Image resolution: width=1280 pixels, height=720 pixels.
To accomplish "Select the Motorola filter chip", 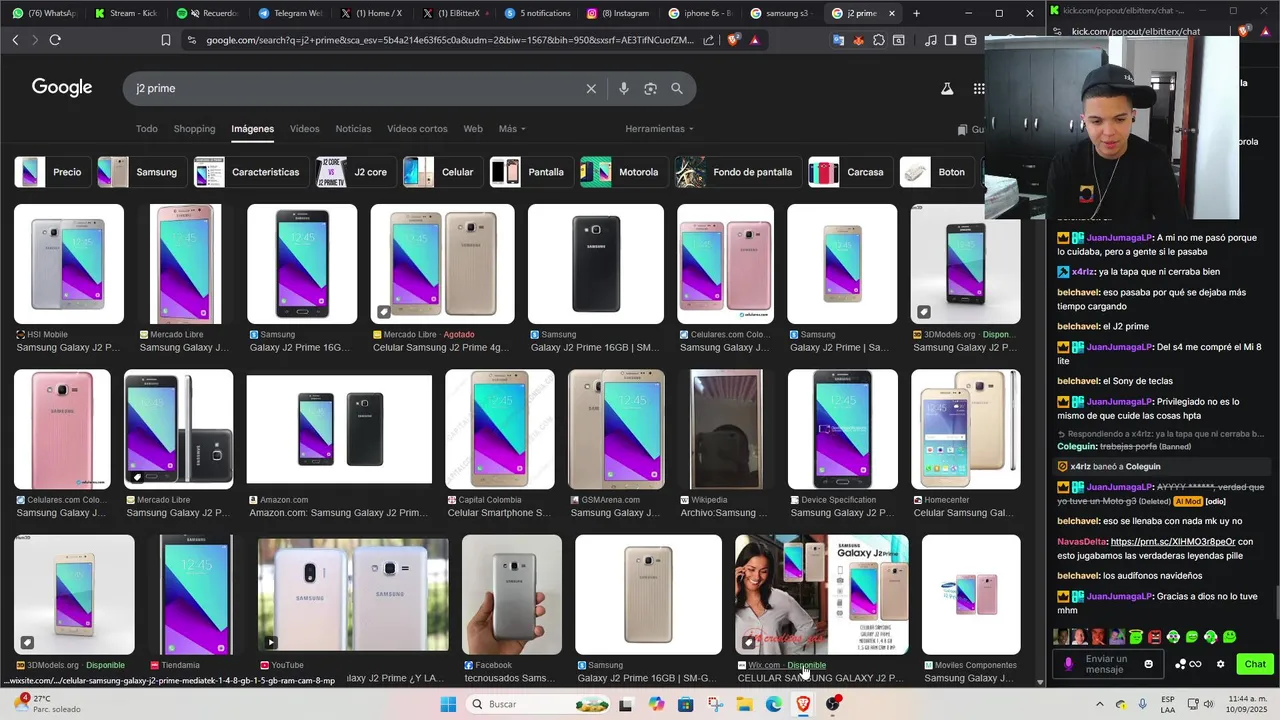I will tap(623, 172).
